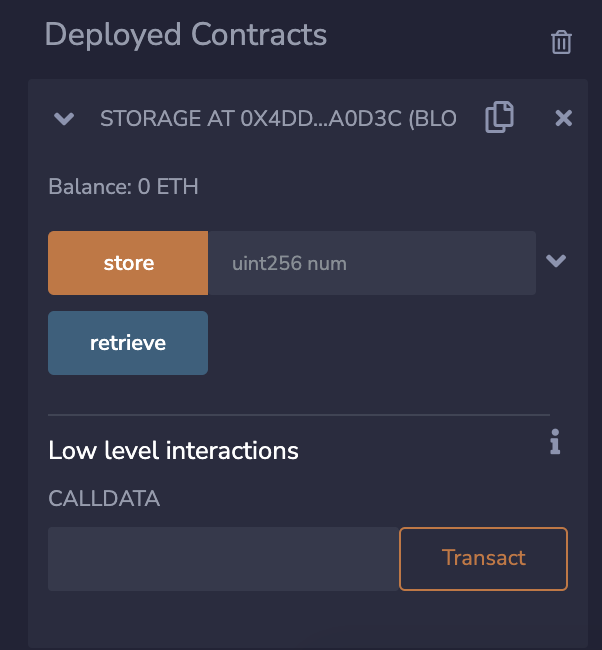
Task: Click into the CALLDATA input box
Action: point(223,559)
